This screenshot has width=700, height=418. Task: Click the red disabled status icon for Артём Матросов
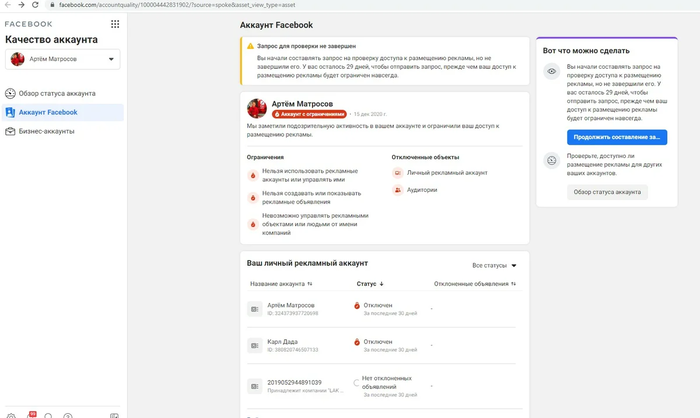pyautogui.click(x=356, y=305)
